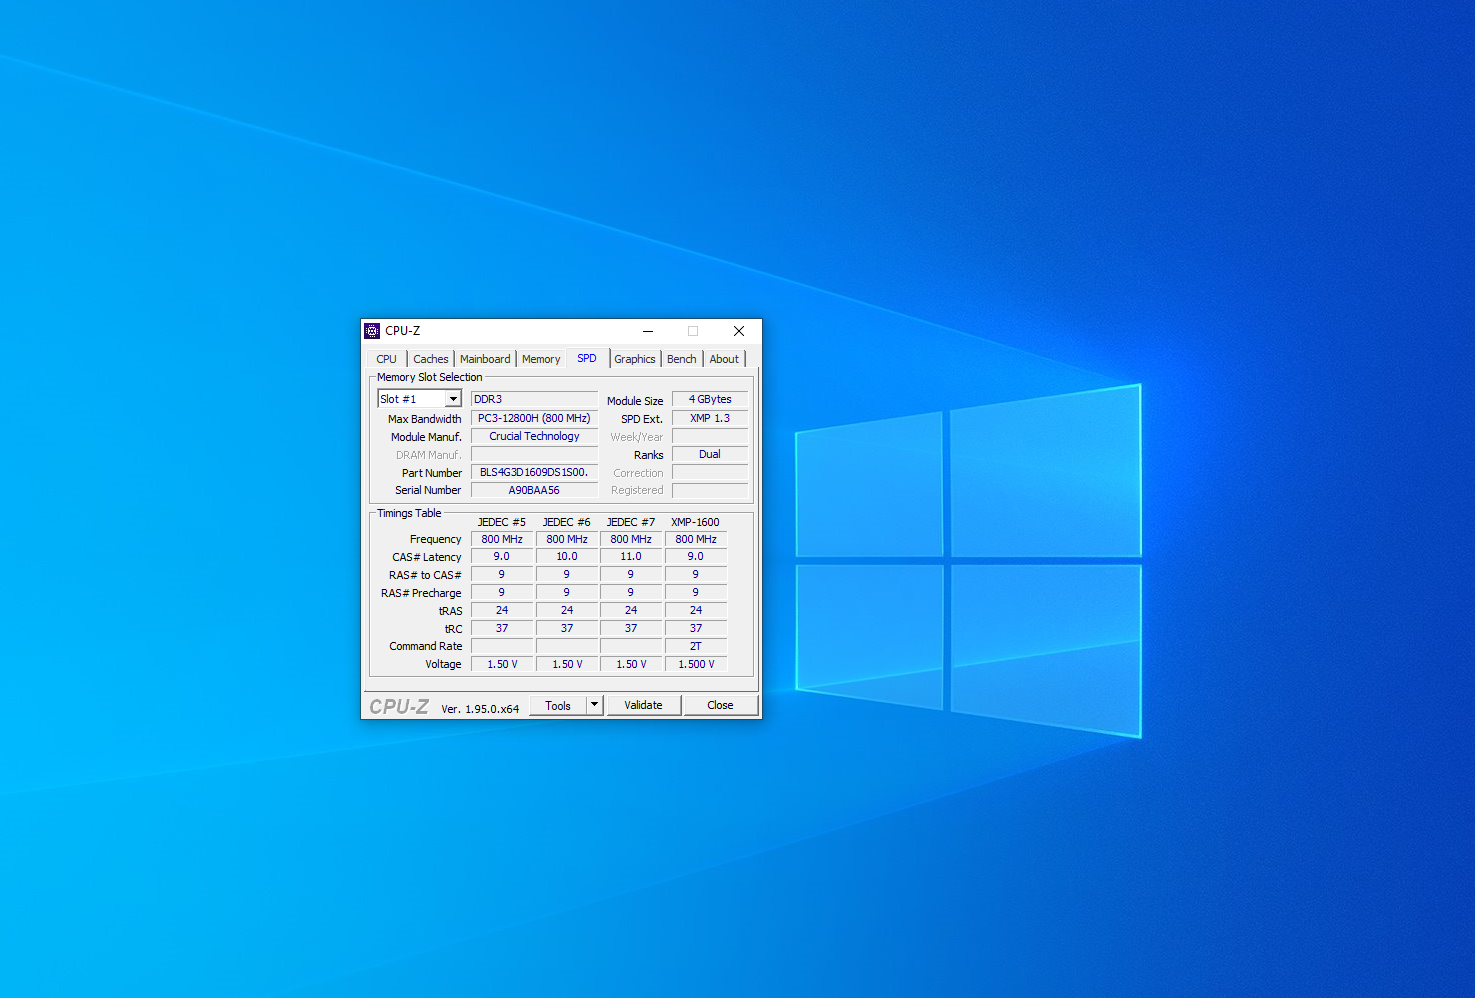Click the JEDEC #5 frequency 800 MHz cell
The height and width of the screenshot is (998, 1475).
pyautogui.click(x=502, y=539)
